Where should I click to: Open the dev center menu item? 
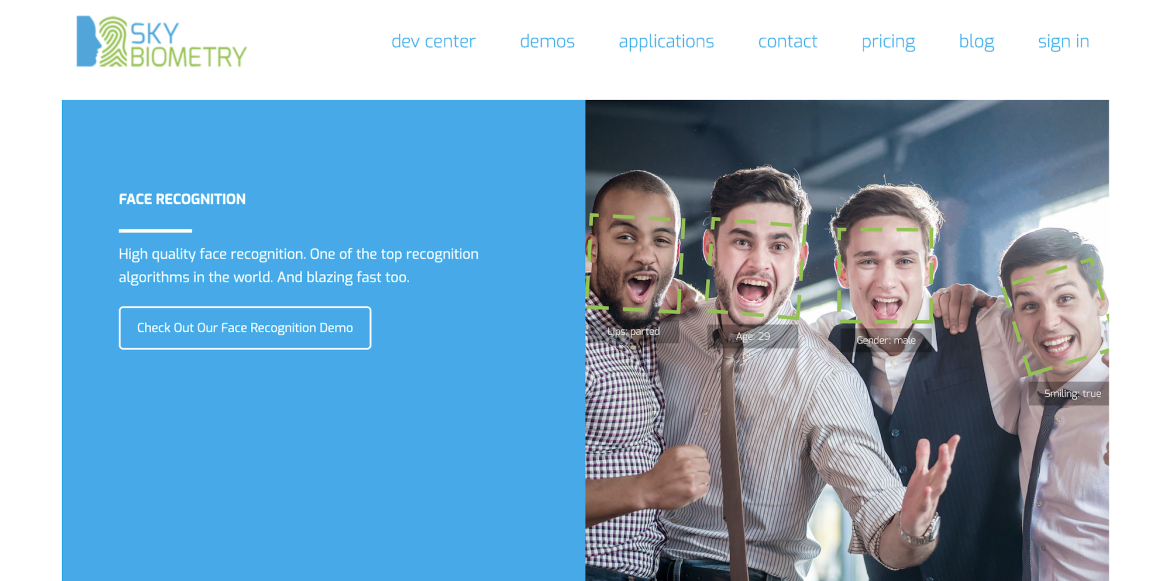point(433,42)
